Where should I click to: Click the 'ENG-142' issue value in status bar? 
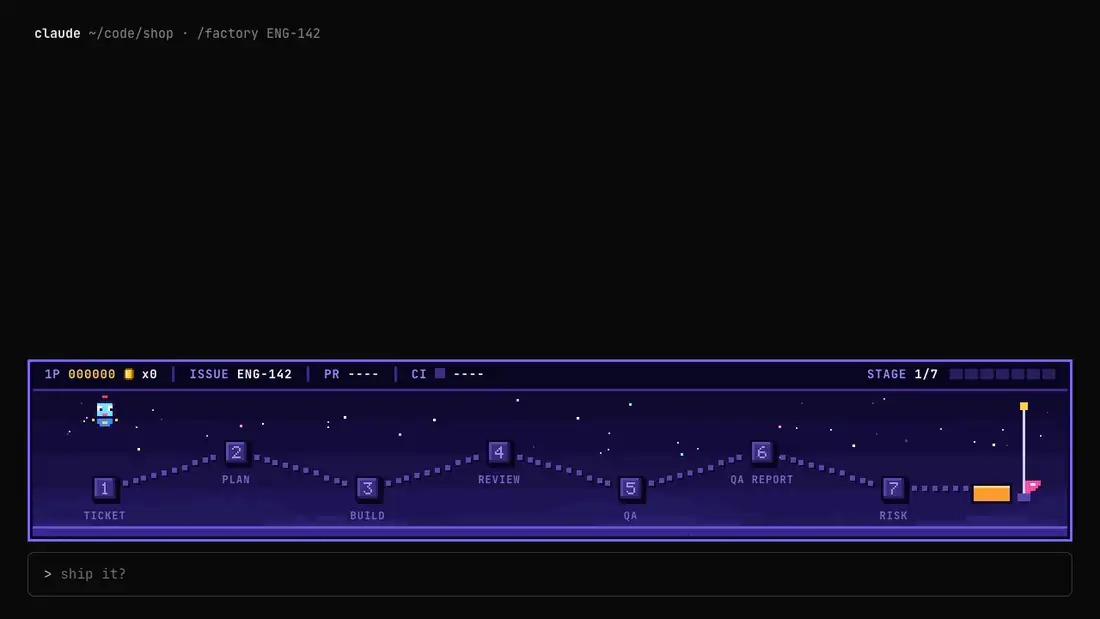264,374
